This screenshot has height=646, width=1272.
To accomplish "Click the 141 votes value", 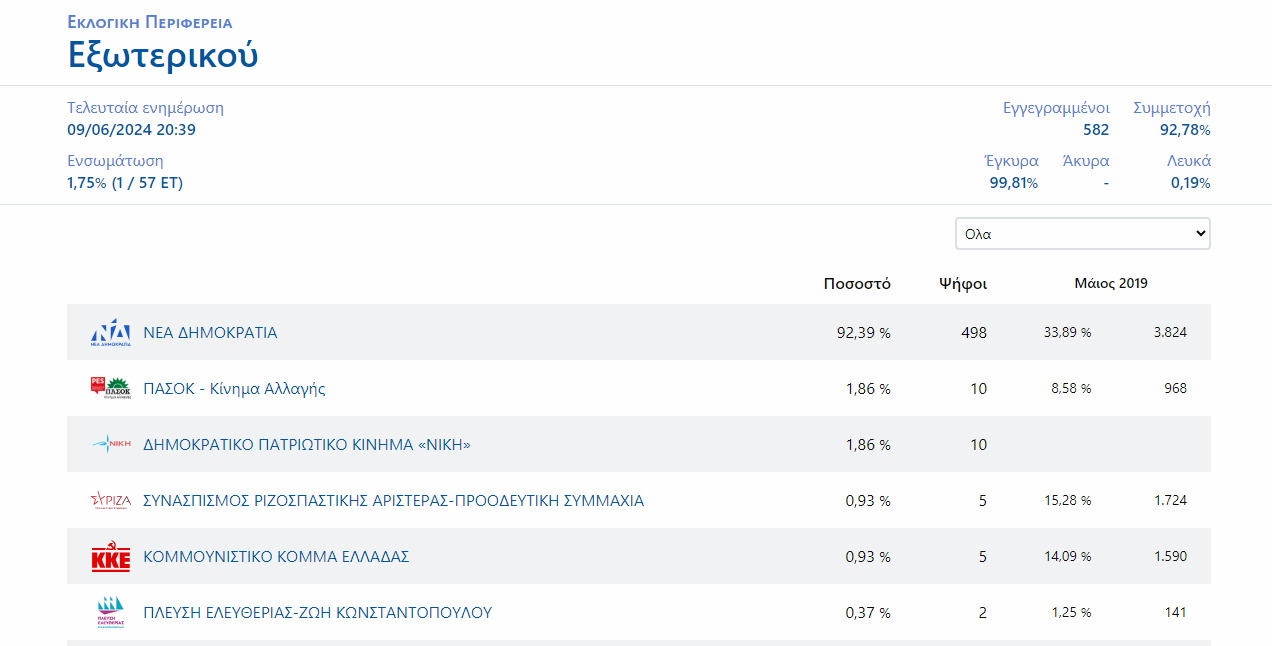I will point(1176,613).
